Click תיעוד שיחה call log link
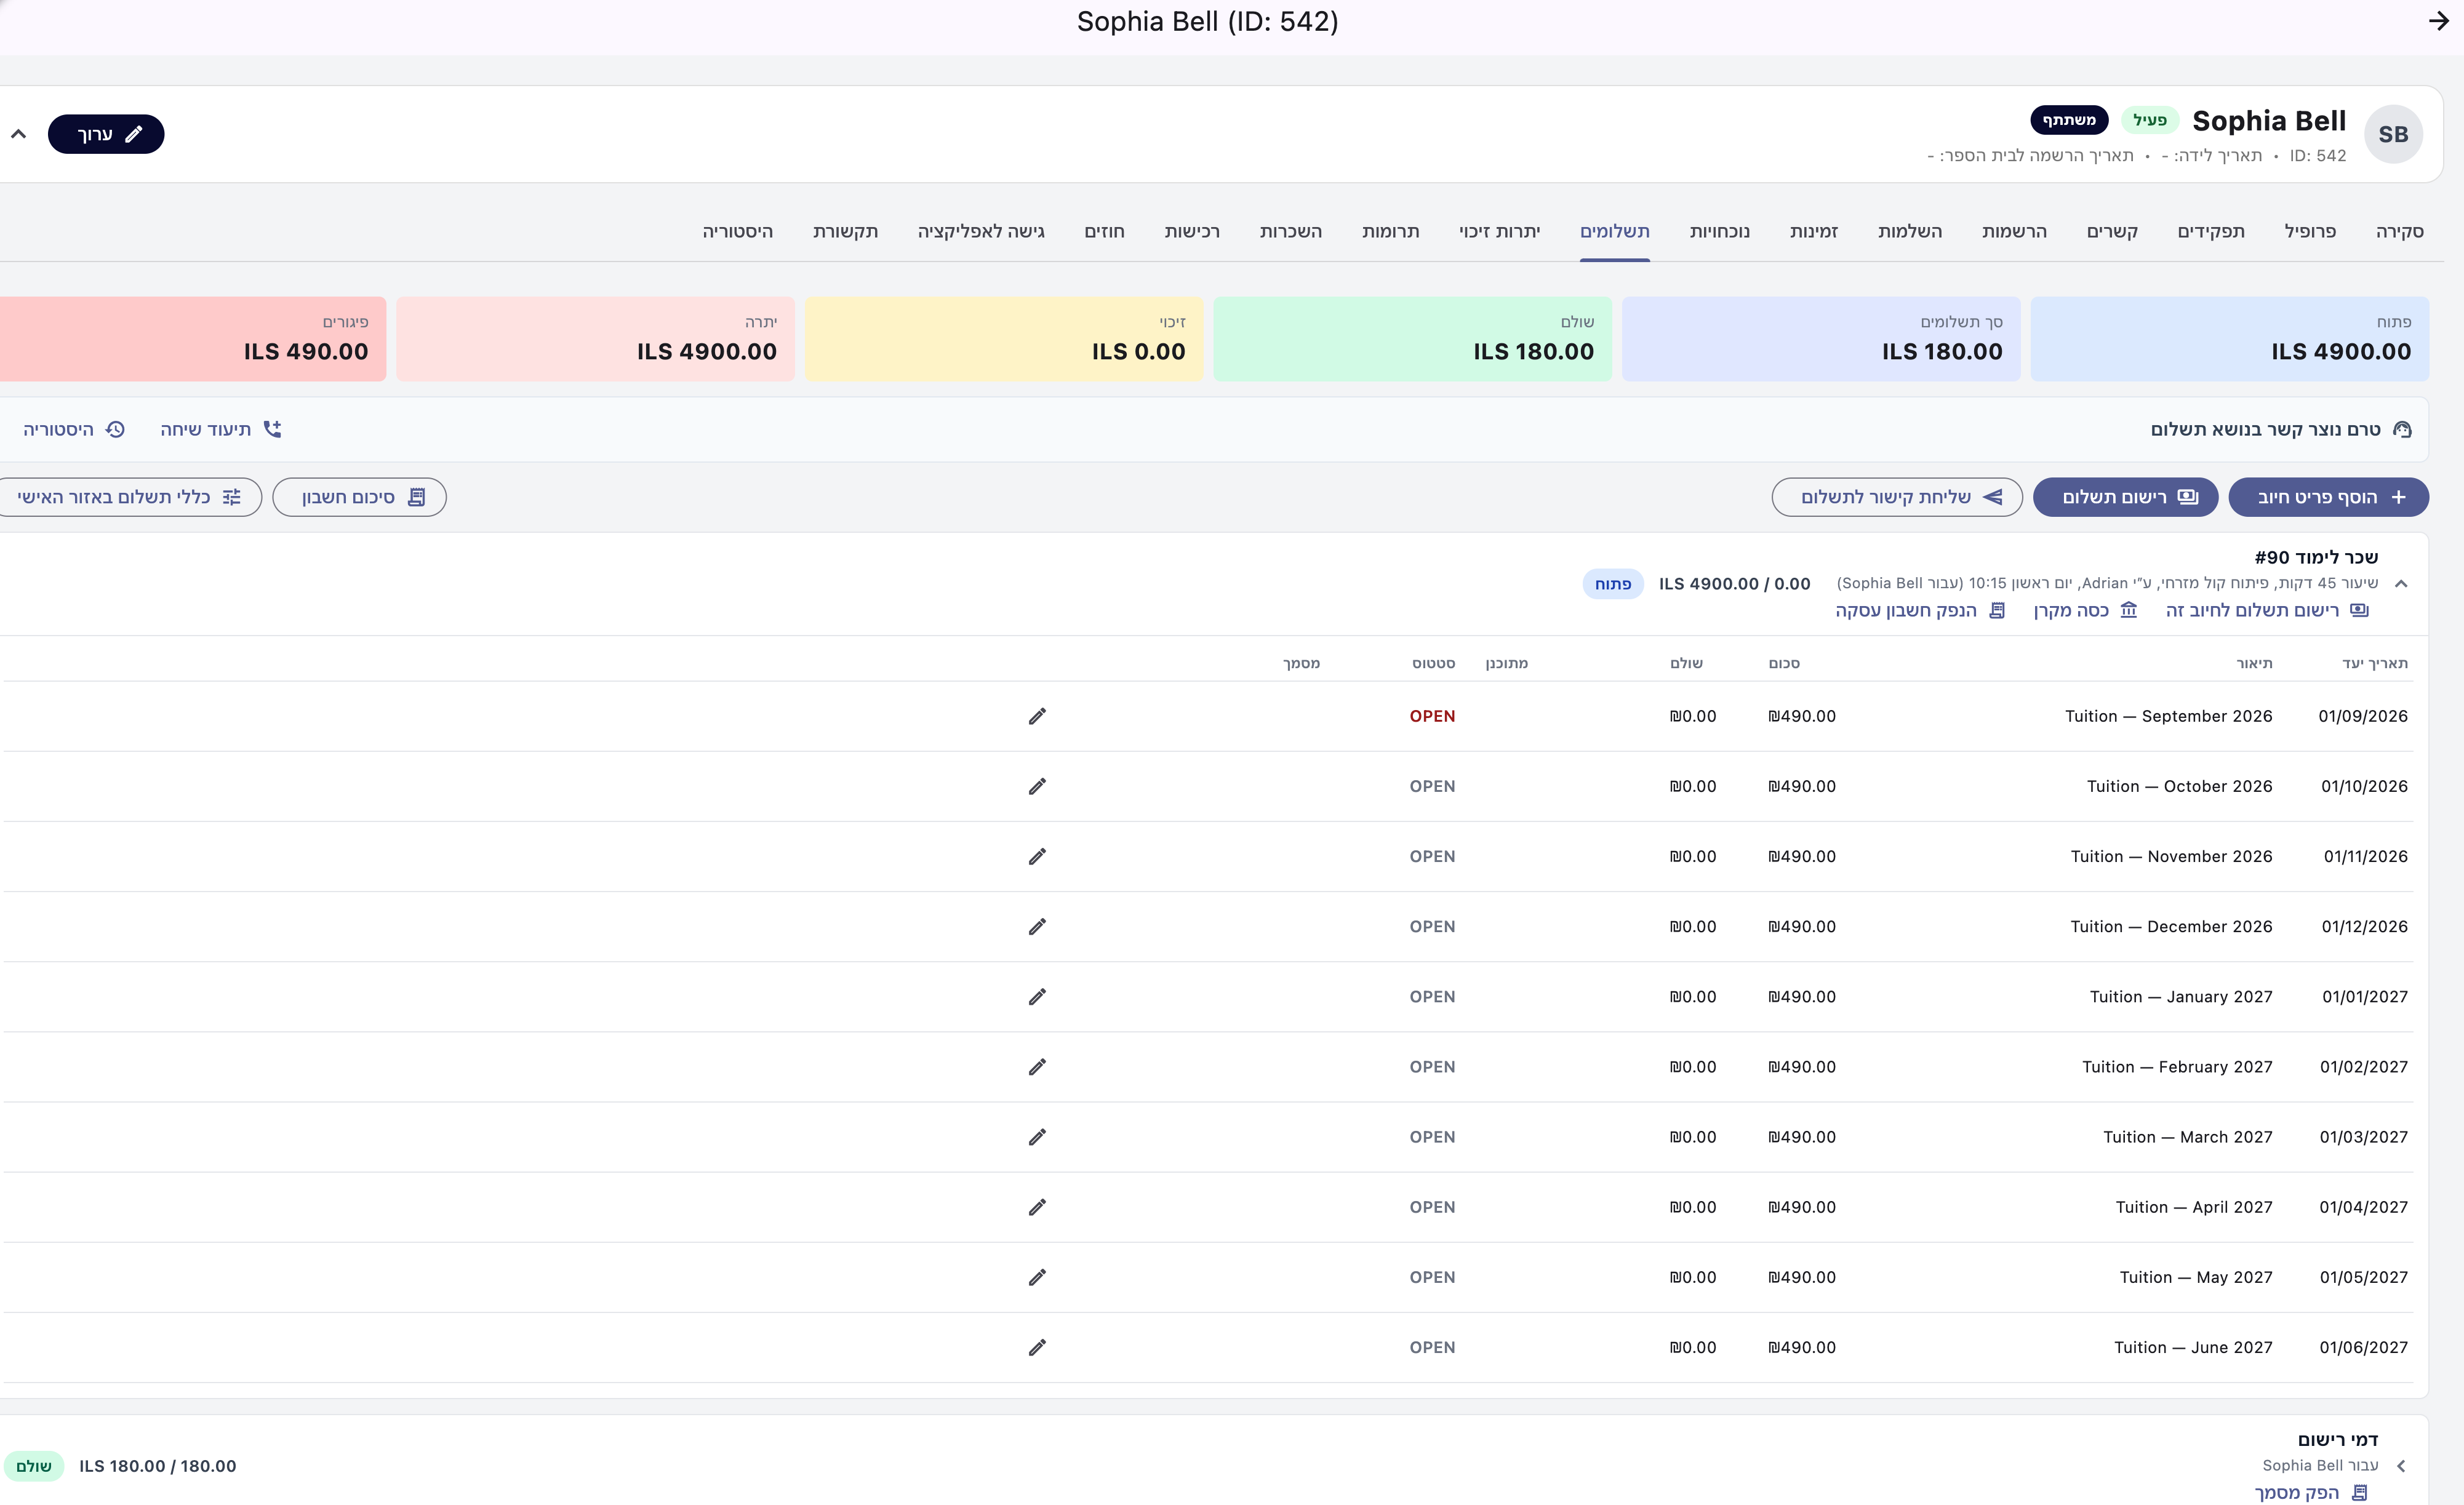Image resolution: width=2464 pixels, height=1505 pixels. tap(221, 429)
